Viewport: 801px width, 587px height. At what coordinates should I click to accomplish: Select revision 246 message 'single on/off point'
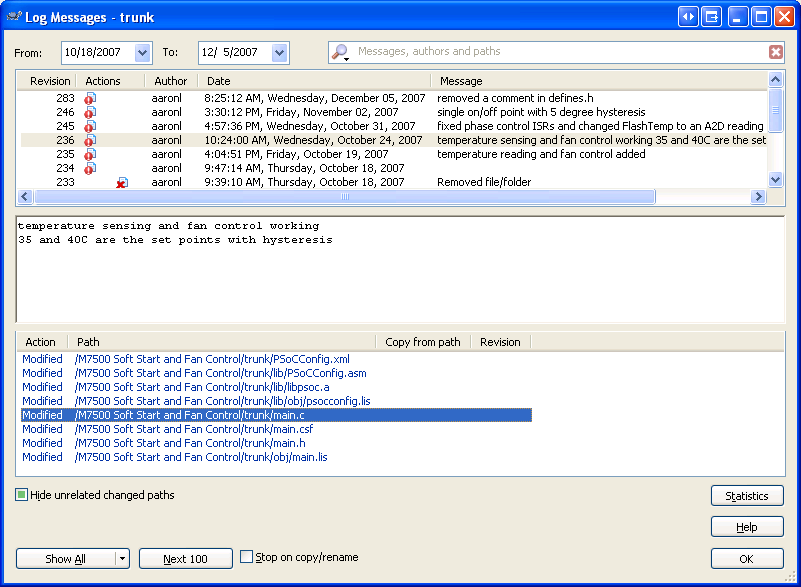coord(541,112)
